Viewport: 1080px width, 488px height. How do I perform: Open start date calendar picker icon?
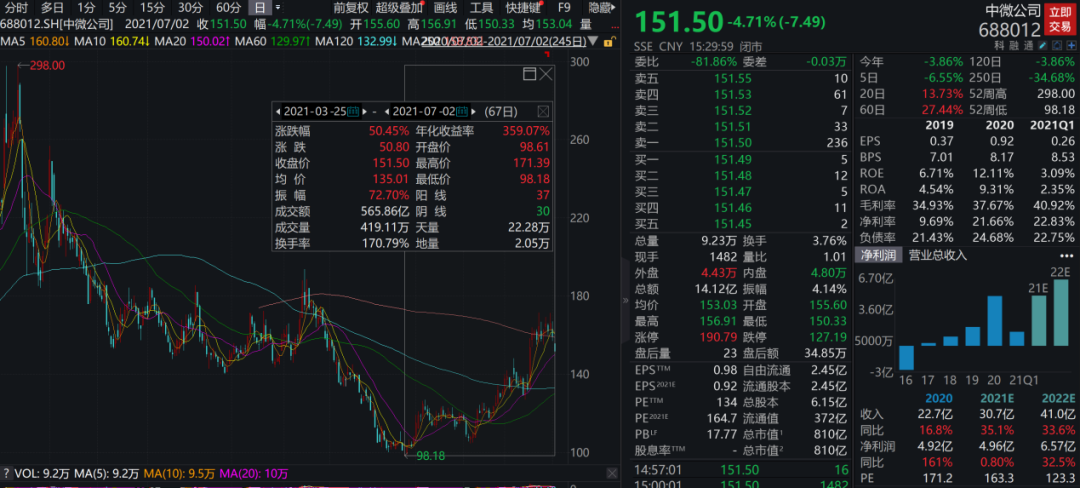tap(353, 112)
